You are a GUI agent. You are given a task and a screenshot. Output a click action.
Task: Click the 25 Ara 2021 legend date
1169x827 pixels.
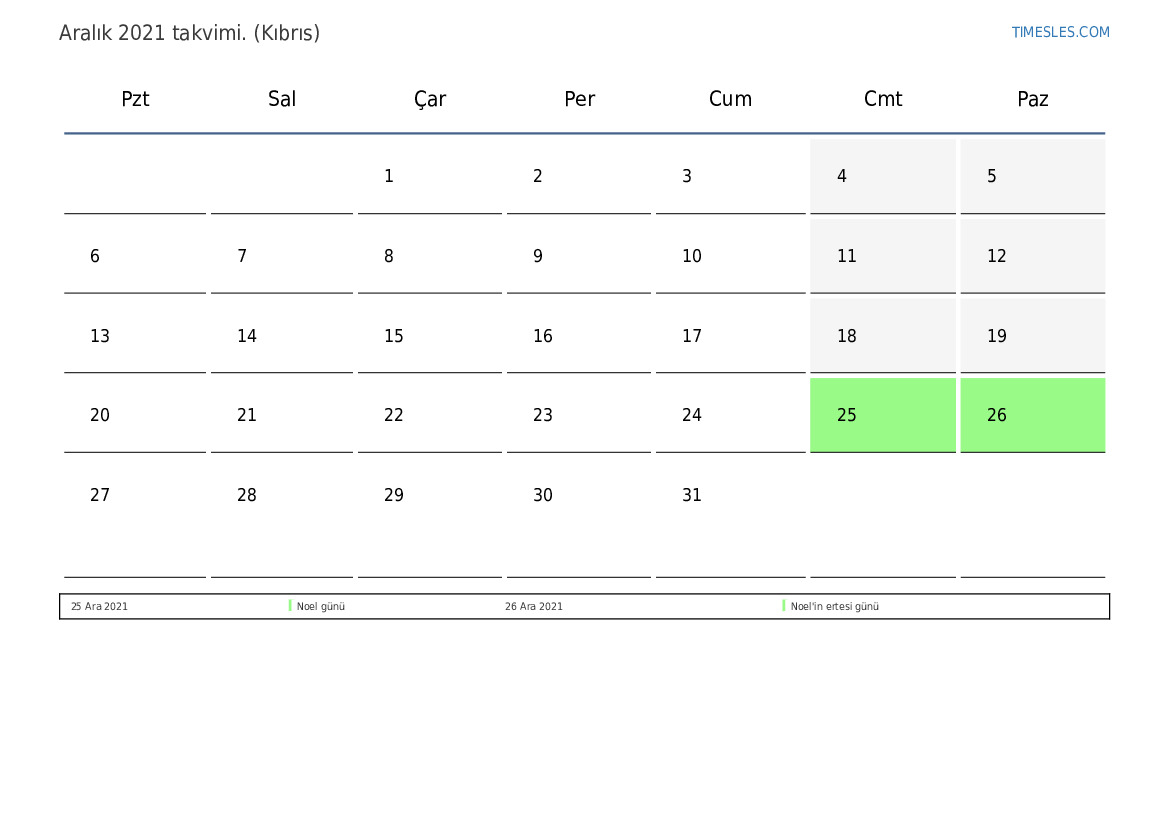pyautogui.click(x=99, y=606)
